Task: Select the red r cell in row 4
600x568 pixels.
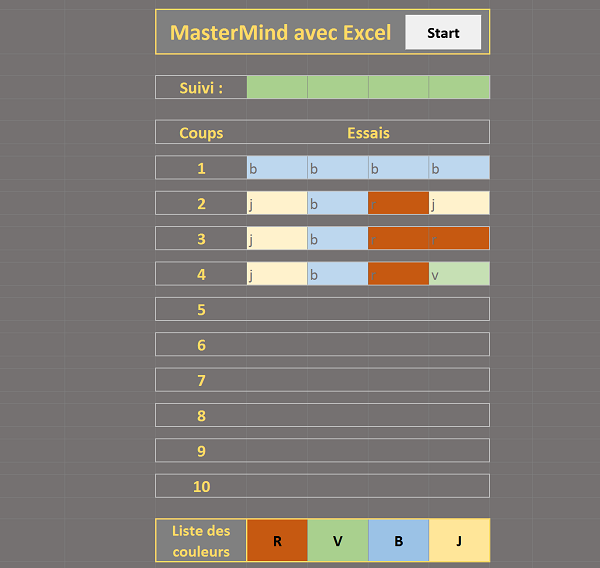Action: (398, 274)
